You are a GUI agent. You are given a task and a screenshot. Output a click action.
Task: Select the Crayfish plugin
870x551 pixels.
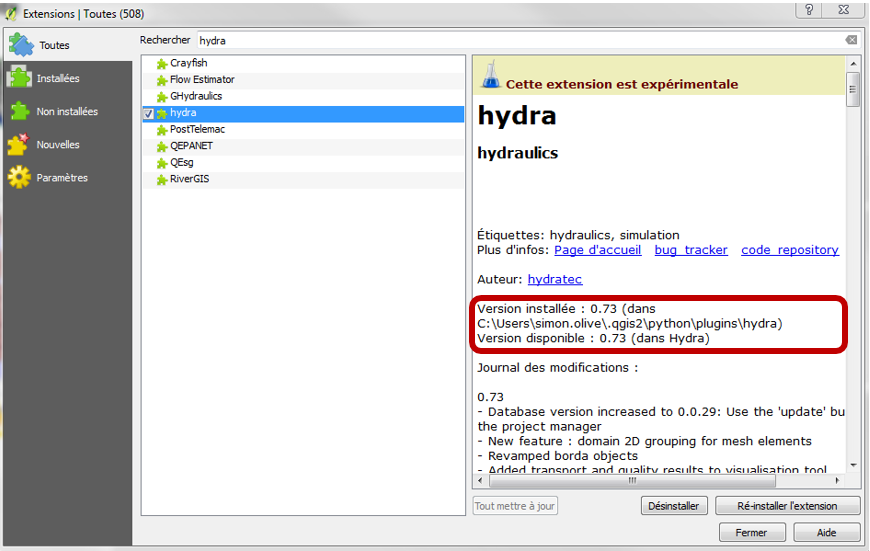[x=304, y=63]
